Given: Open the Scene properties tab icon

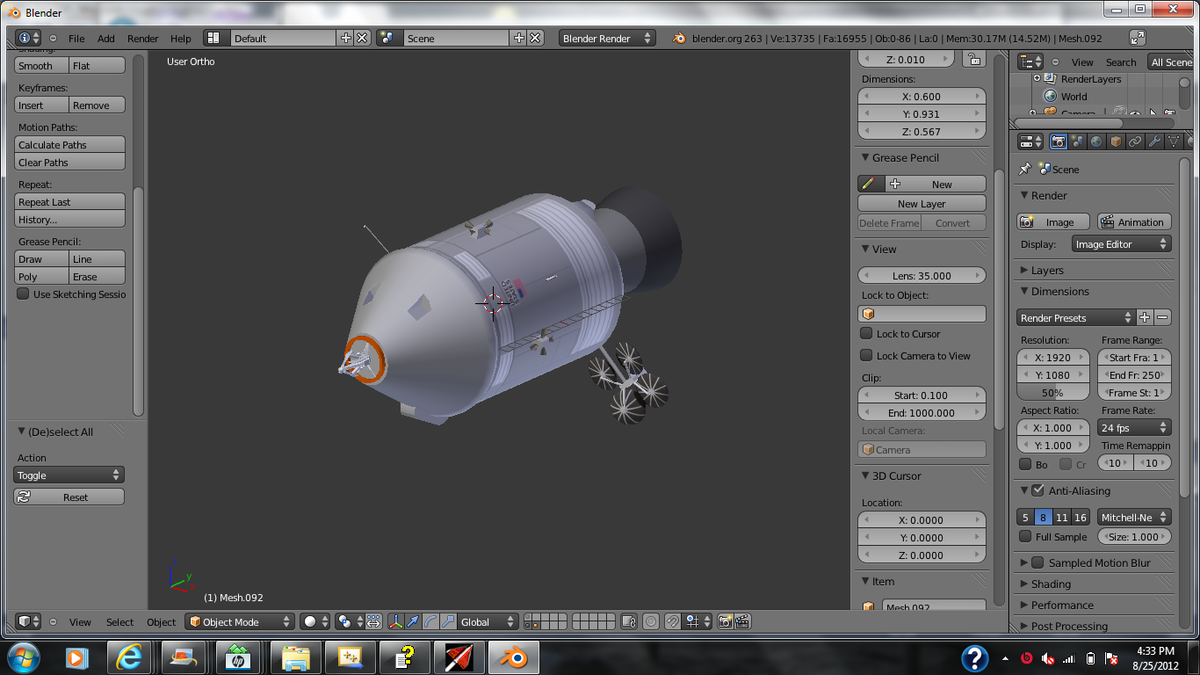Looking at the screenshot, I should [1077, 142].
